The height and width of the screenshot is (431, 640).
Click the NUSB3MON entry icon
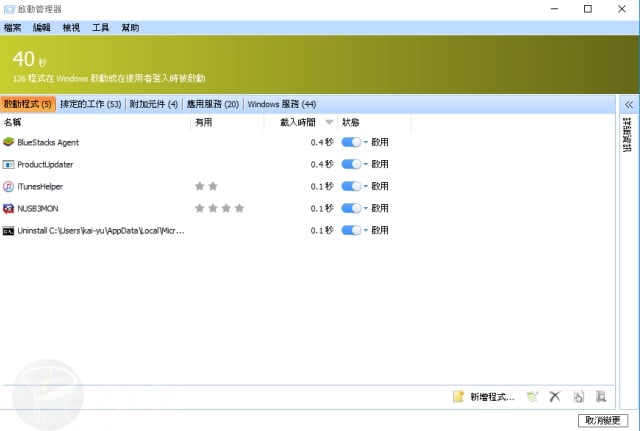9,208
